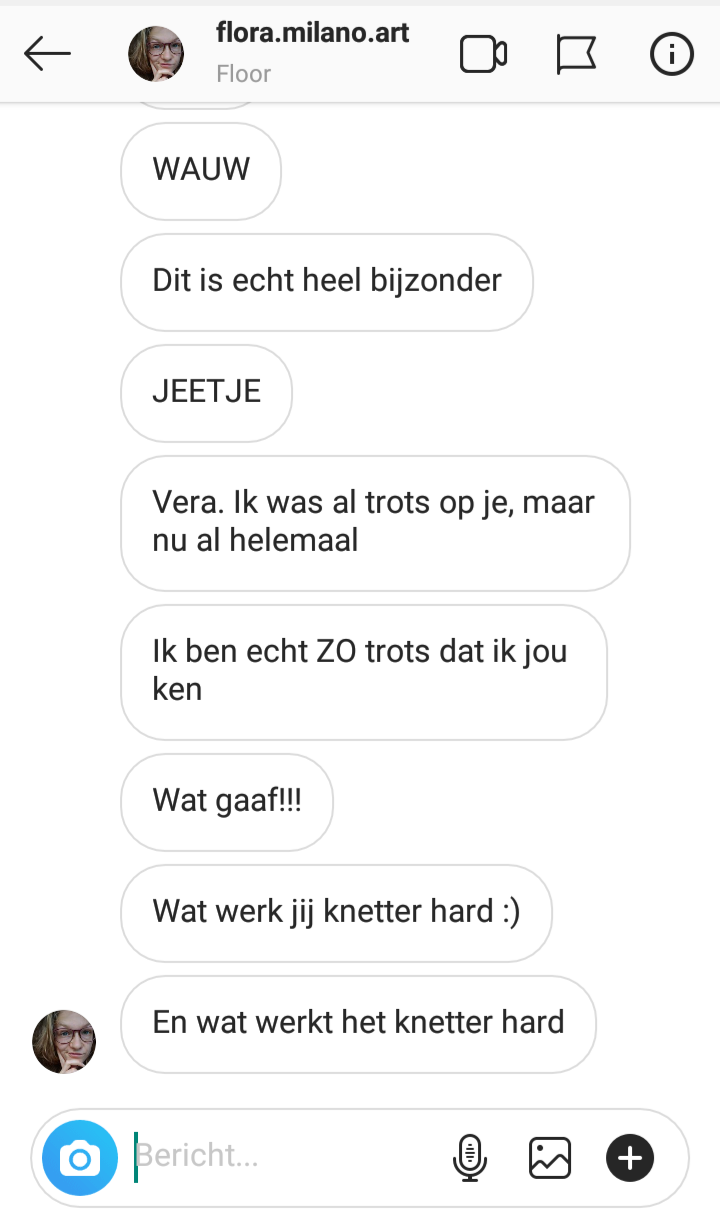Tap the sender avatar beside last message
Screen dimensions: 720x1230
[64, 1041]
